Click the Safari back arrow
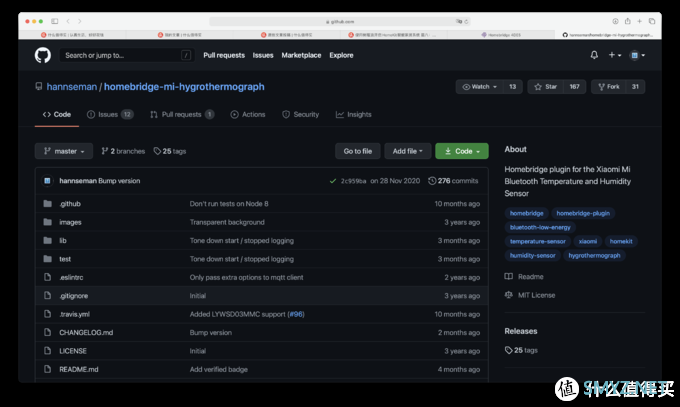Viewport: 680px width, 407px height. [x=68, y=21]
